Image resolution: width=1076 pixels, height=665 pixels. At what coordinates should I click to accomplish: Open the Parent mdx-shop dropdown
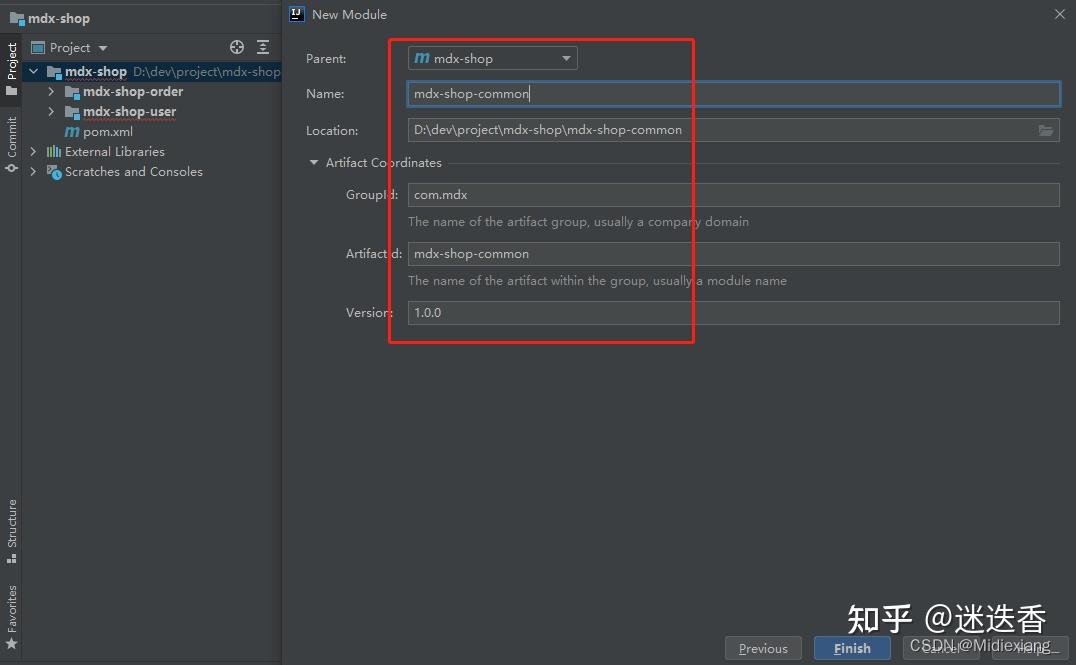click(492, 58)
